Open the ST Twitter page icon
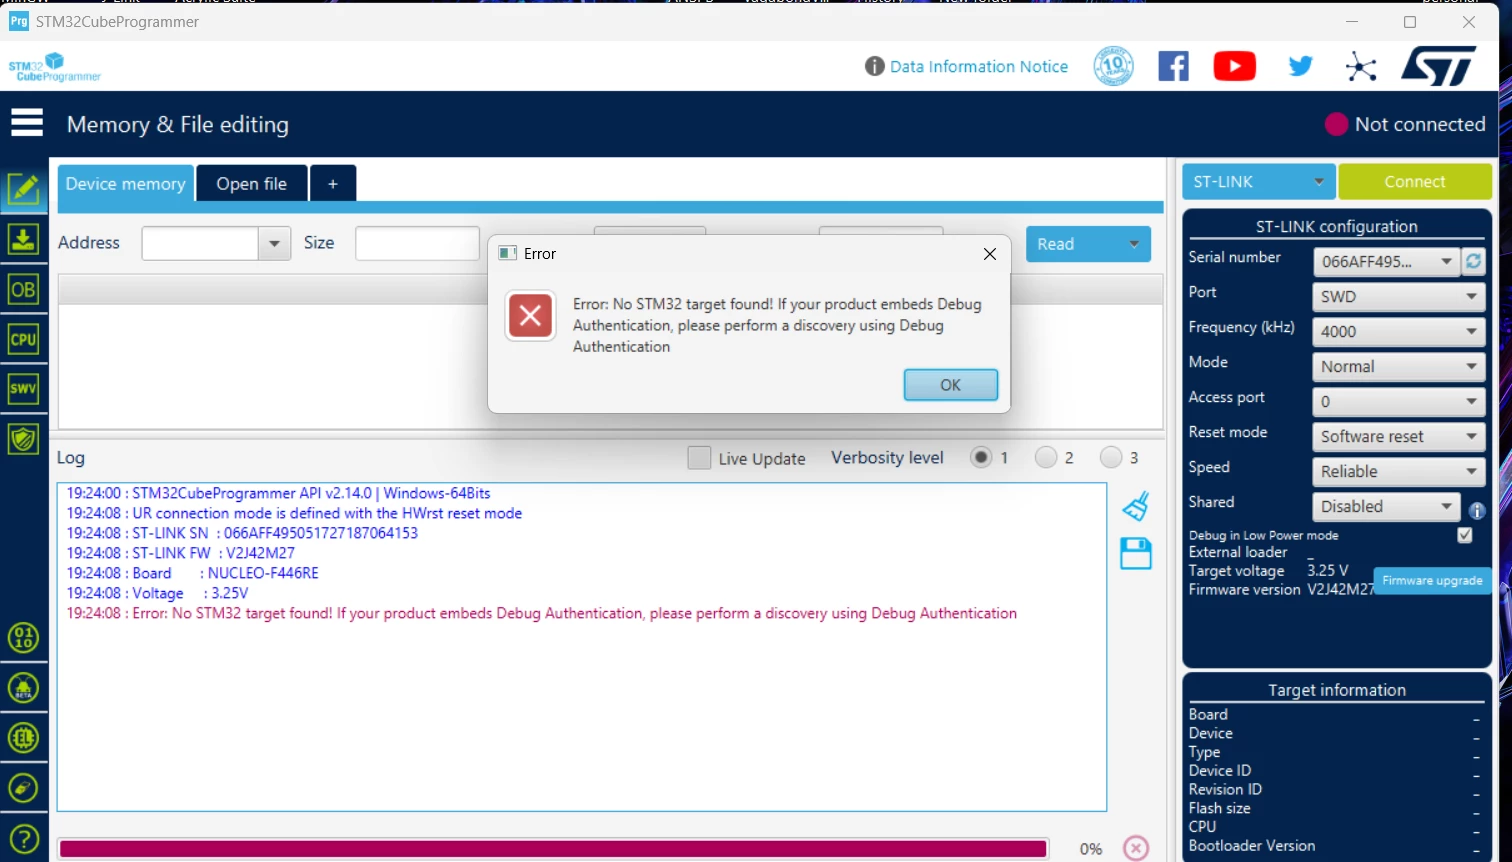Screen dimensions: 1512x862 [1300, 66]
